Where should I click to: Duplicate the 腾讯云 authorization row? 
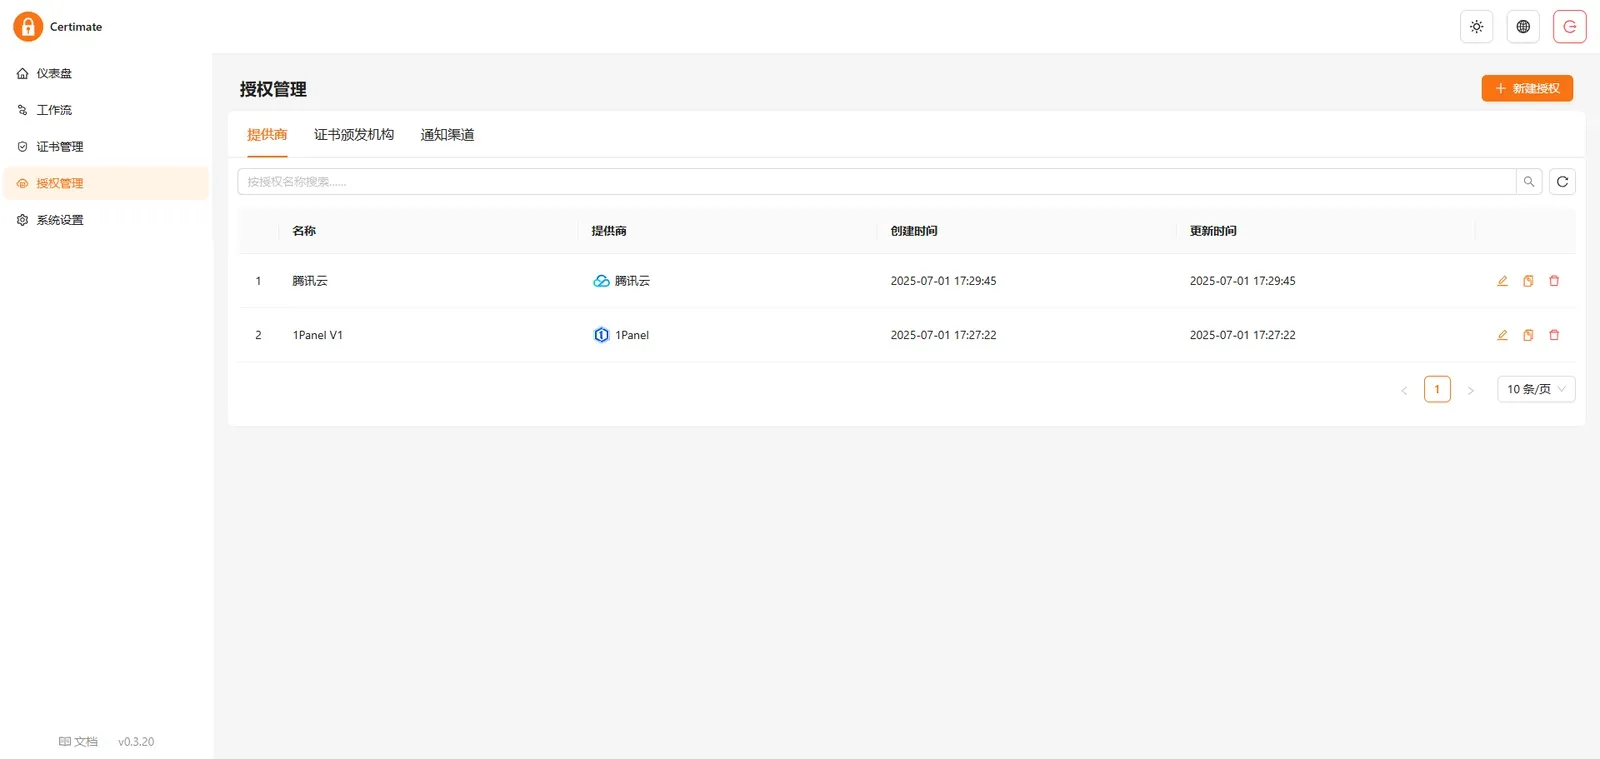tap(1528, 281)
